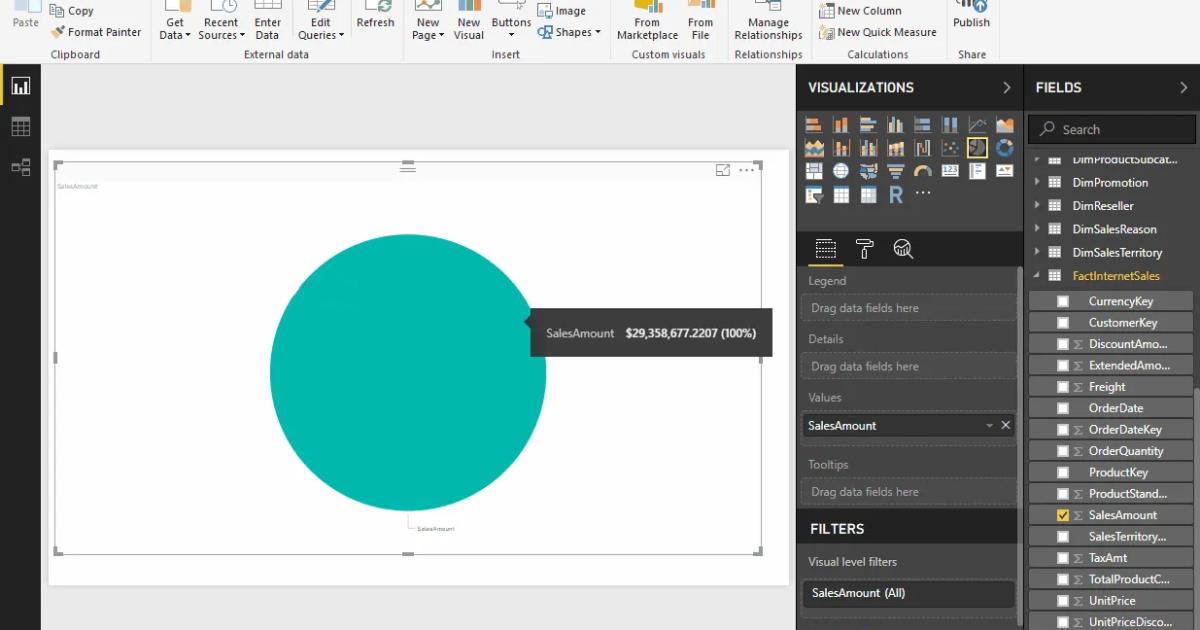Open the Get Data dropdown
Screen dimensions: 1200x630
point(174,22)
